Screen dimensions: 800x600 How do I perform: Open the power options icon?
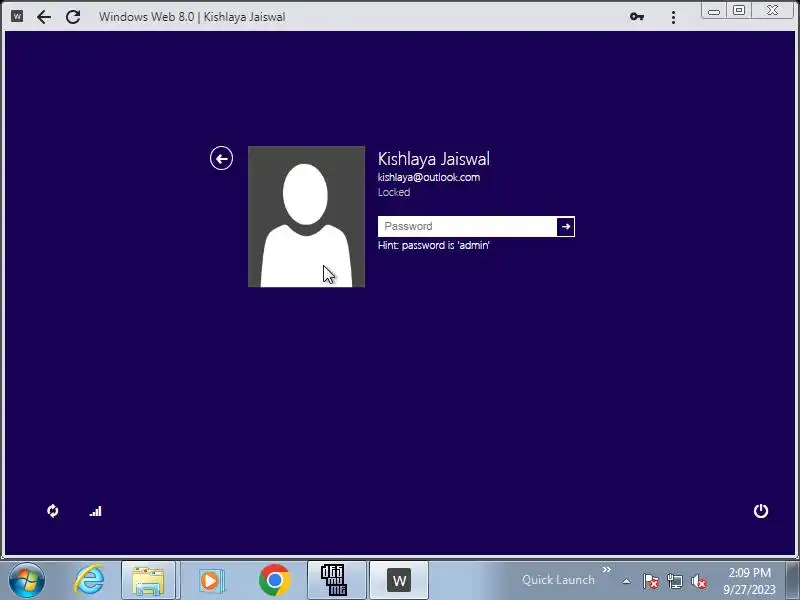point(761,511)
